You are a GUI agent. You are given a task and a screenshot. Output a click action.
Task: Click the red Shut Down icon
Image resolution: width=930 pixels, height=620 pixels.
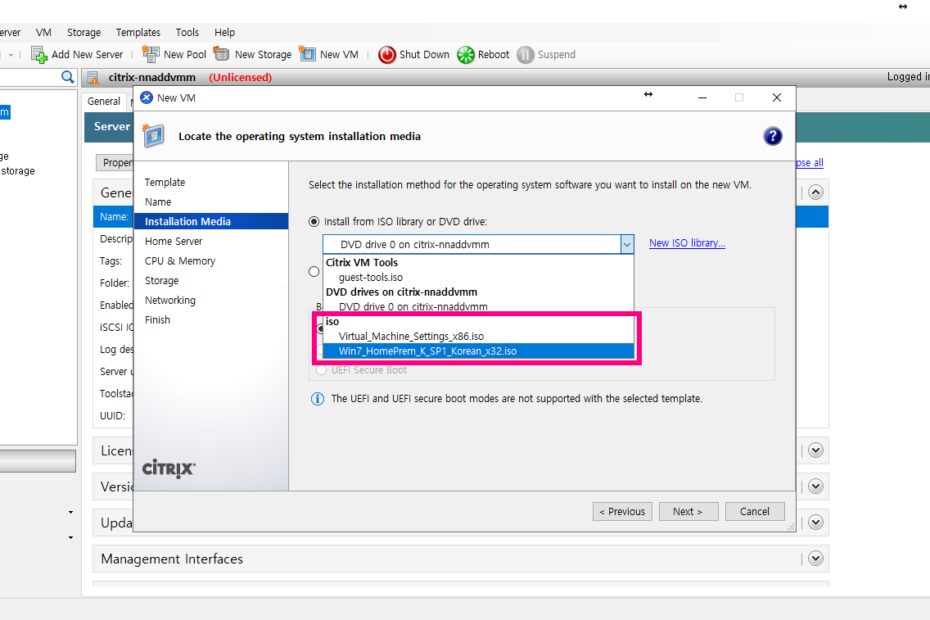[387, 55]
